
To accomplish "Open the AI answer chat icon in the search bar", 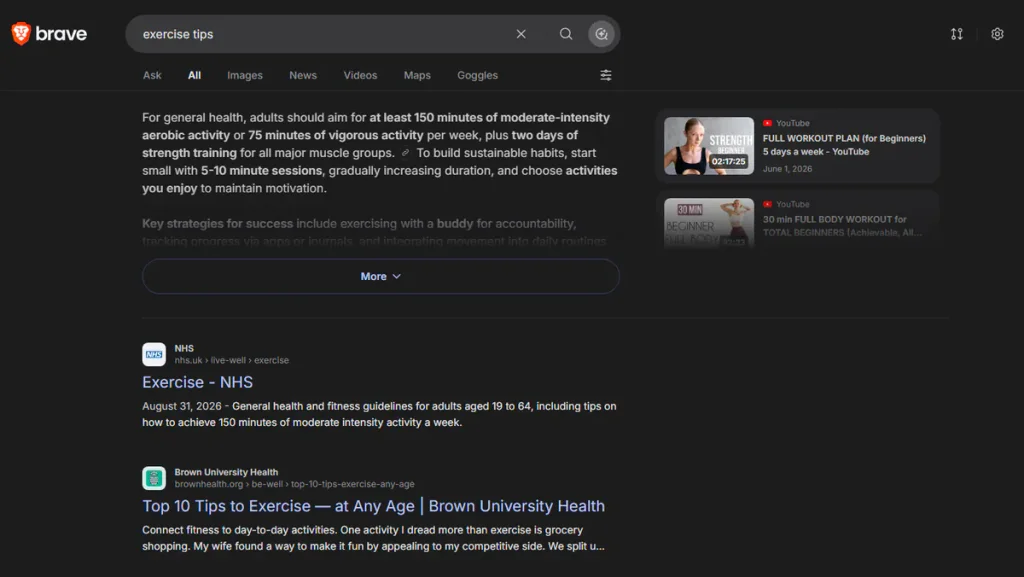I will 601,34.
